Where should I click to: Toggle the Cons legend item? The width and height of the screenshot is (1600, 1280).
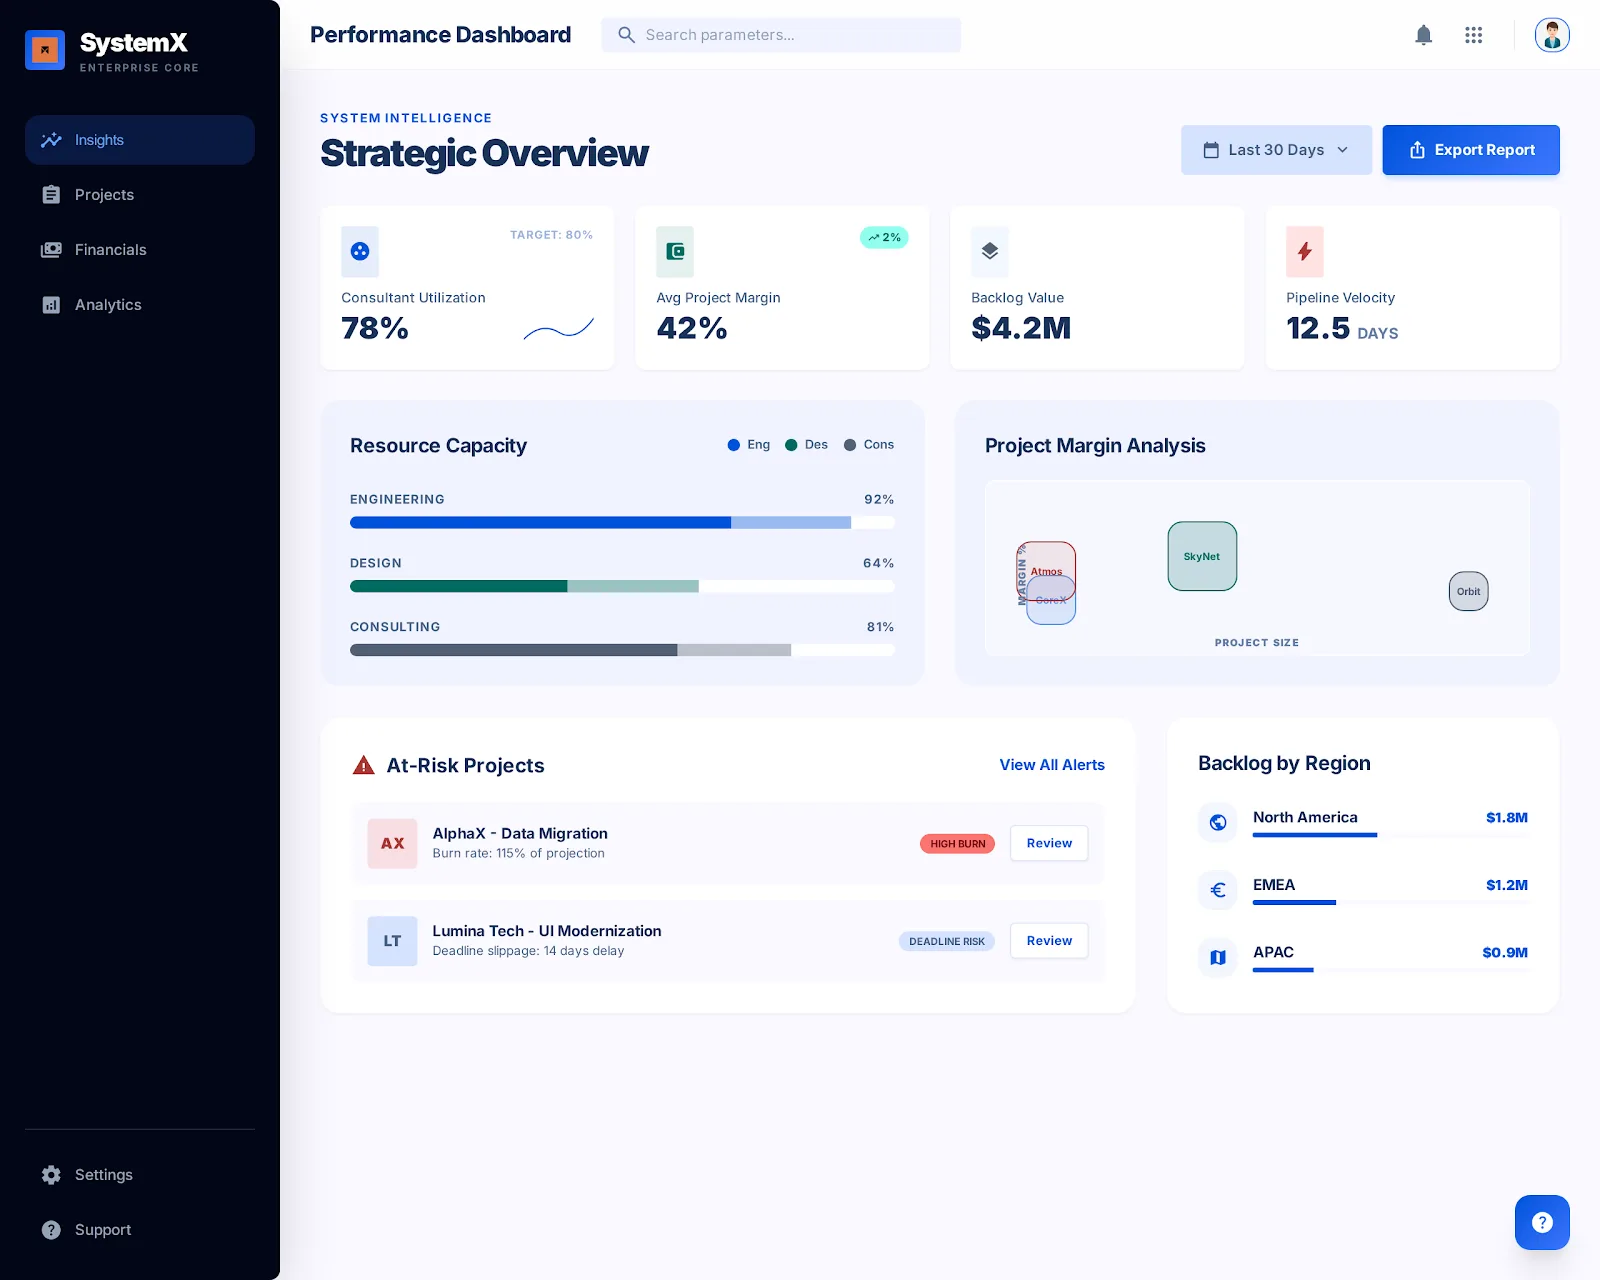pos(869,445)
